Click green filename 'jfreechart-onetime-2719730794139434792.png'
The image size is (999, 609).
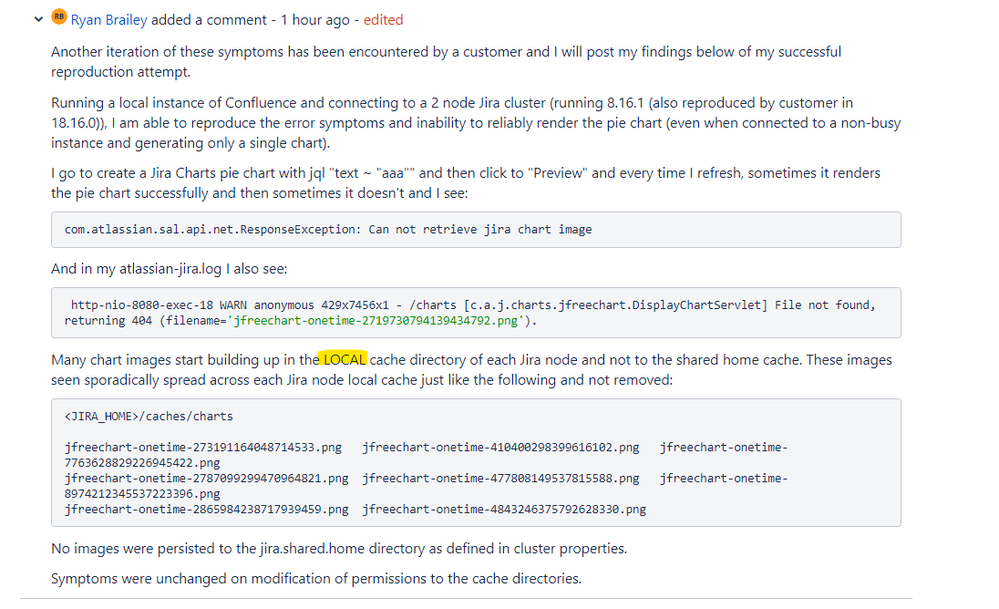click(378, 320)
